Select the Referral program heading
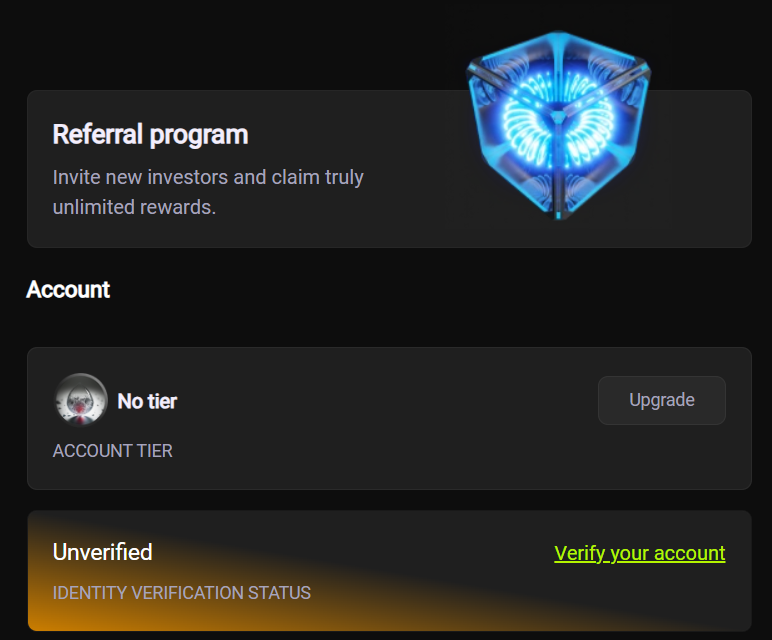This screenshot has width=772, height=640. (150, 134)
